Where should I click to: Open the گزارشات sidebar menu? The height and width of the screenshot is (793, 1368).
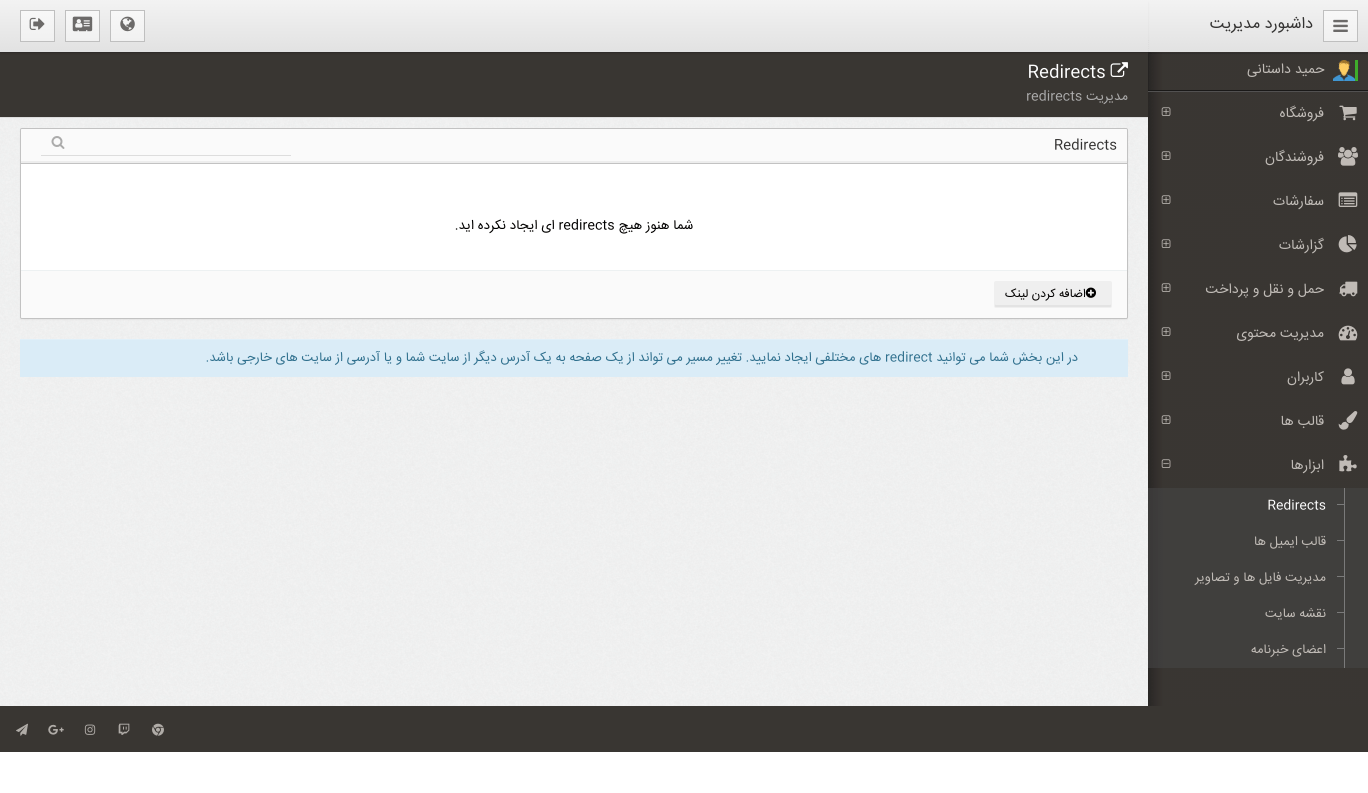[x=1300, y=245]
